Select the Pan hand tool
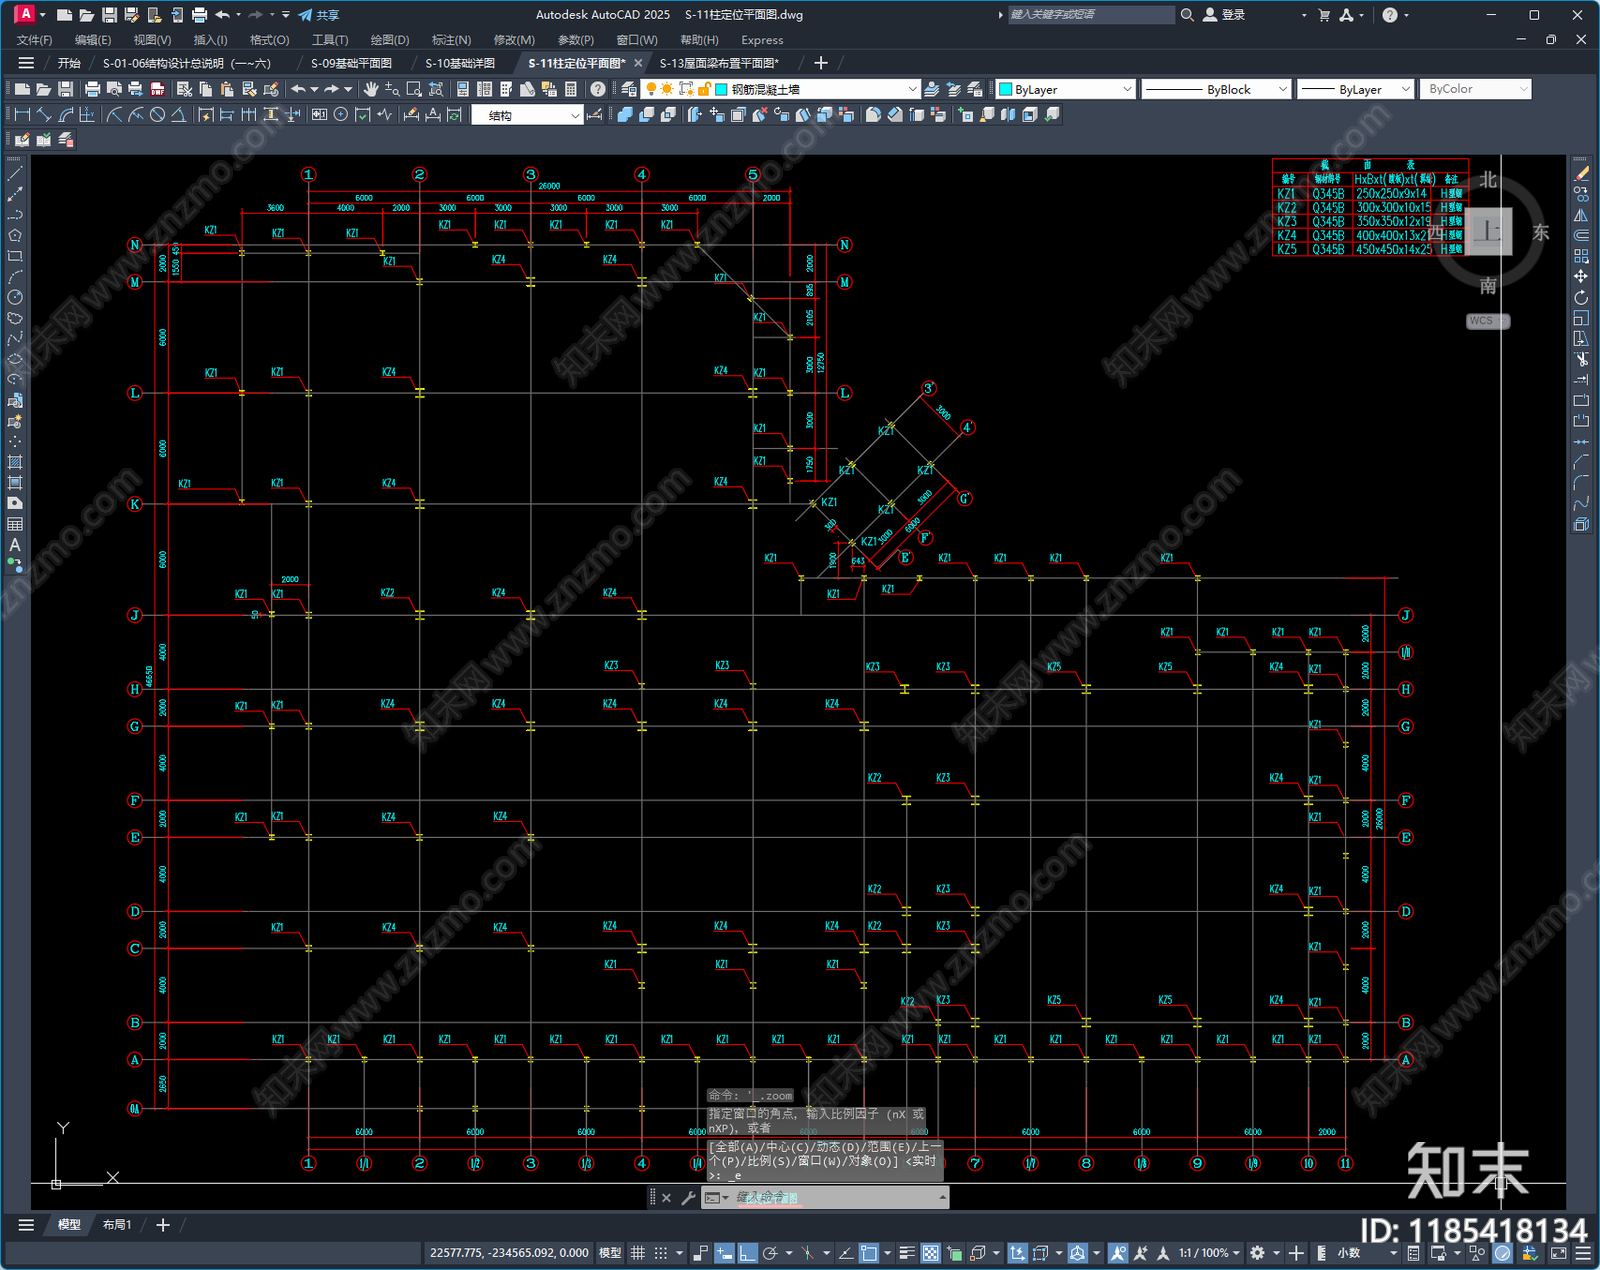This screenshot has height=1270, width=1600. [371, 89]
